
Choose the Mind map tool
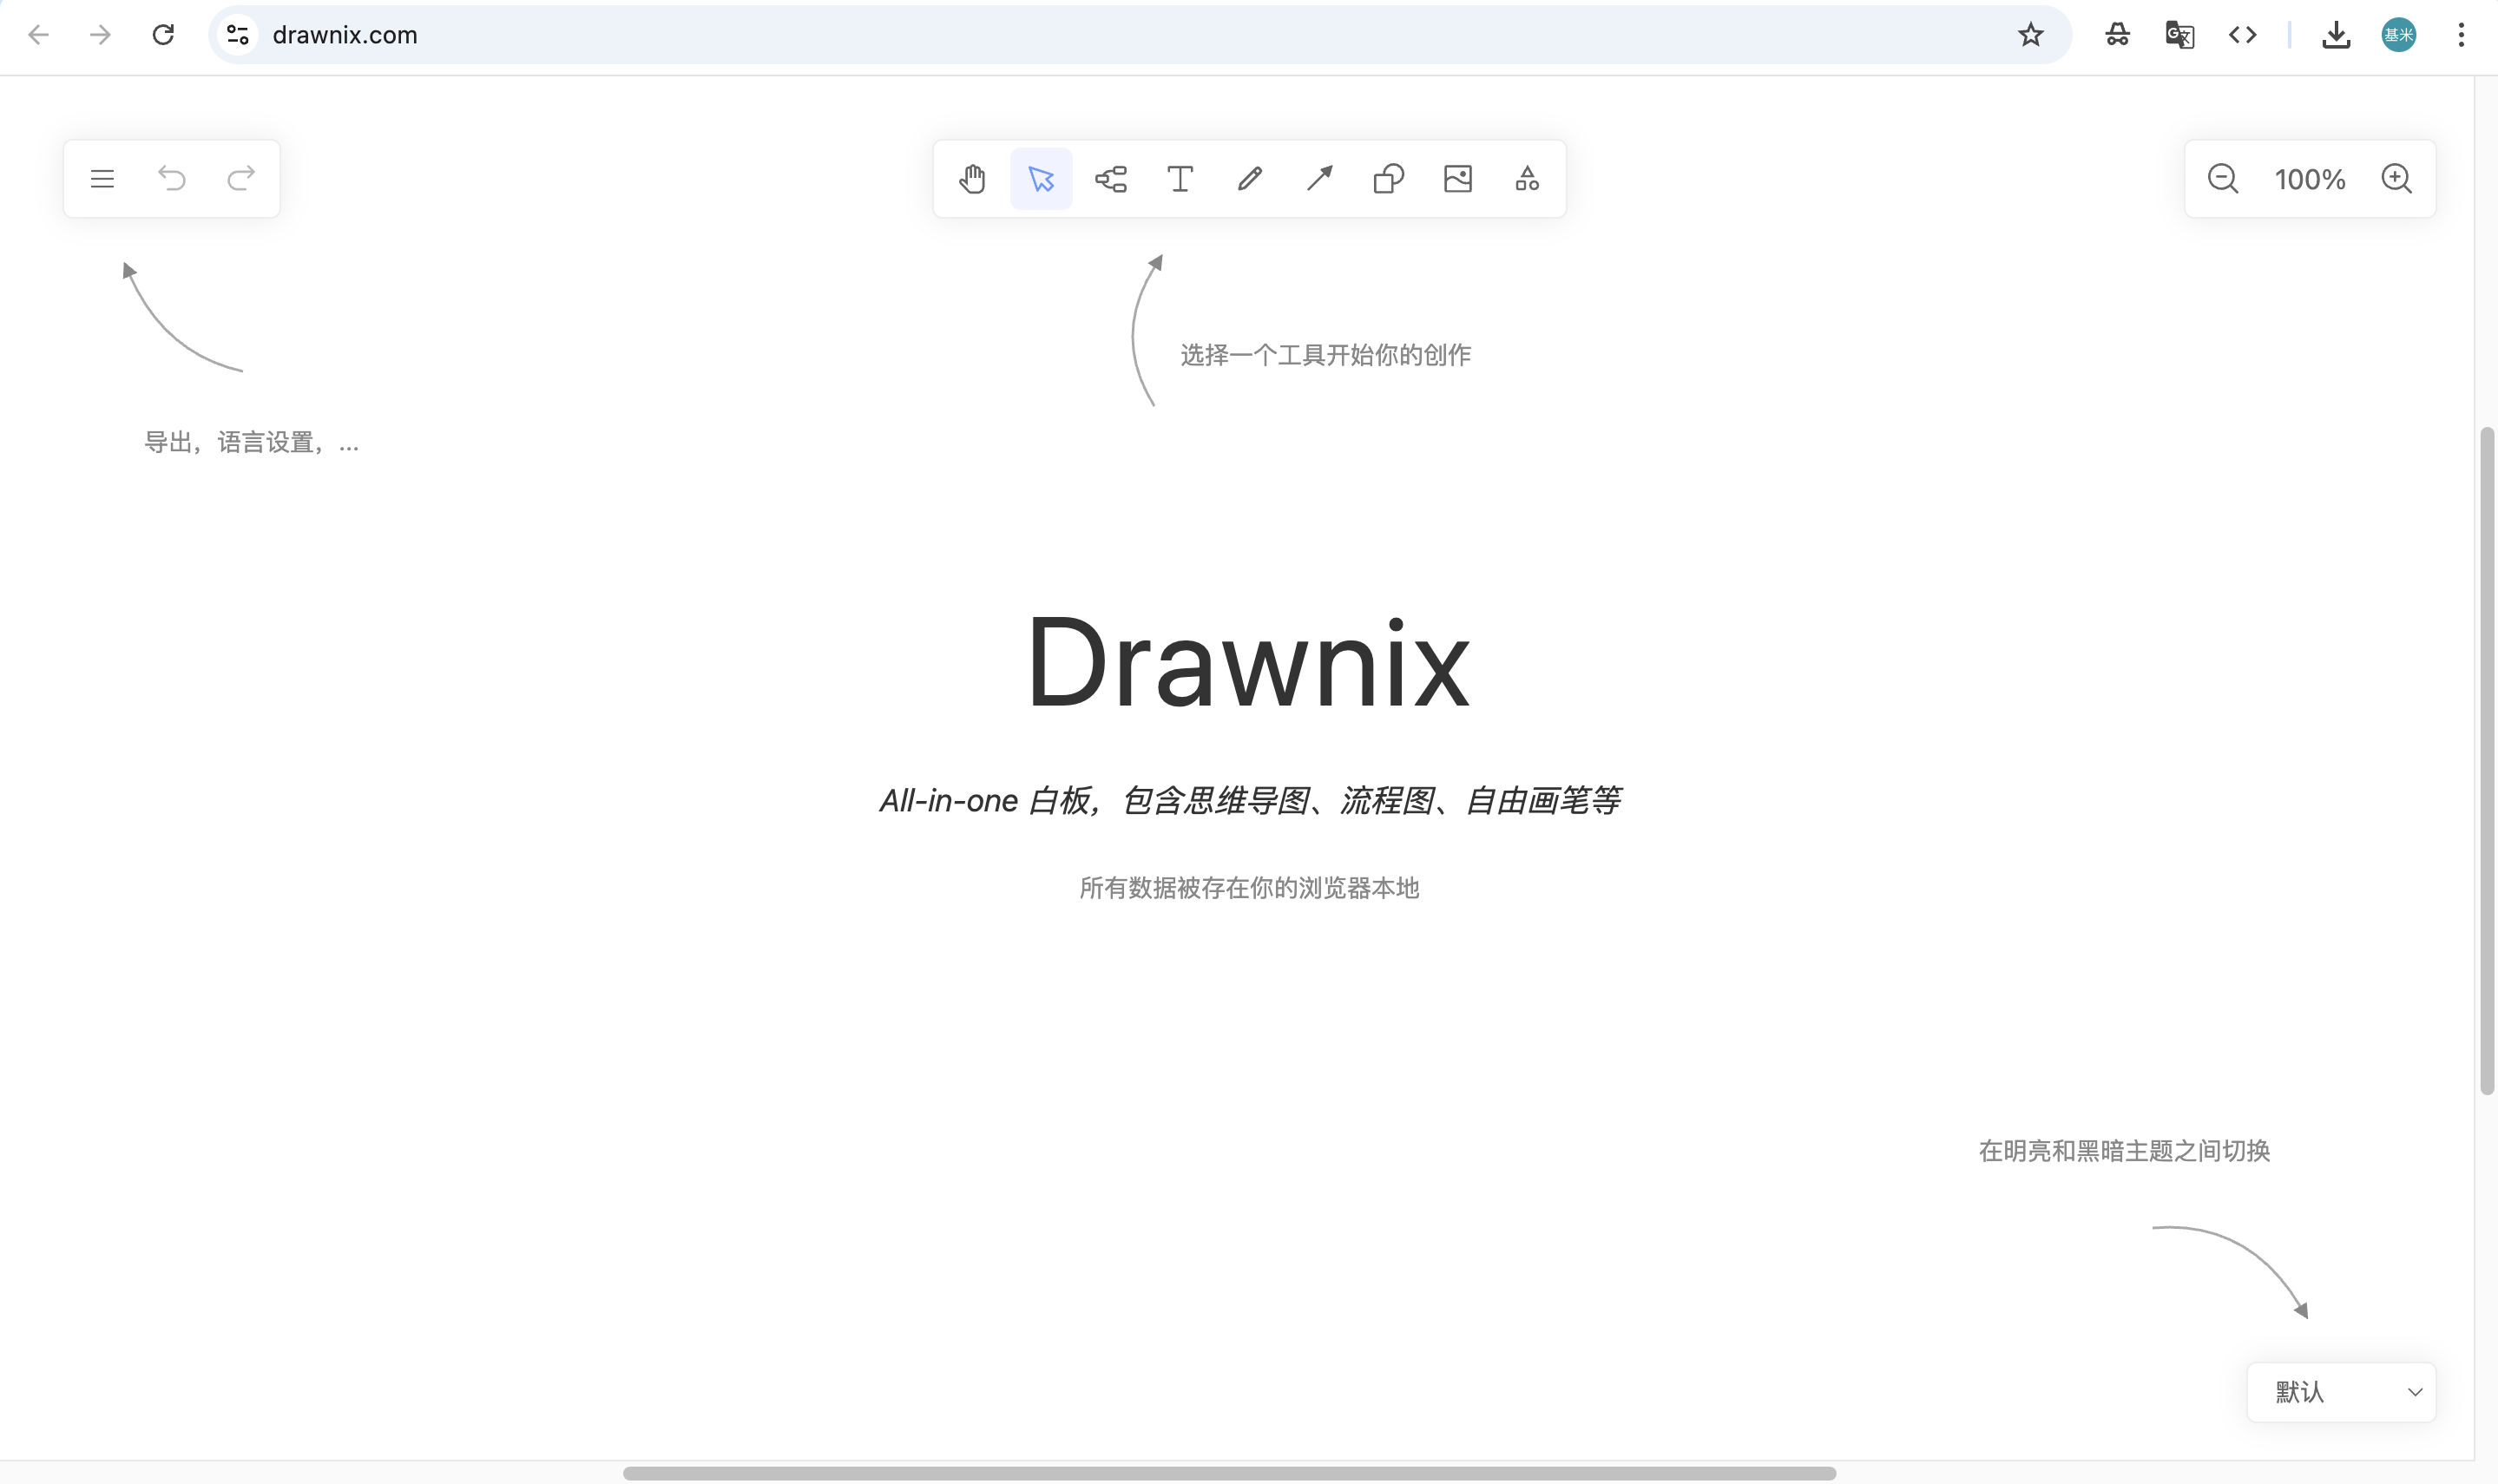[x=1111, y=179]
